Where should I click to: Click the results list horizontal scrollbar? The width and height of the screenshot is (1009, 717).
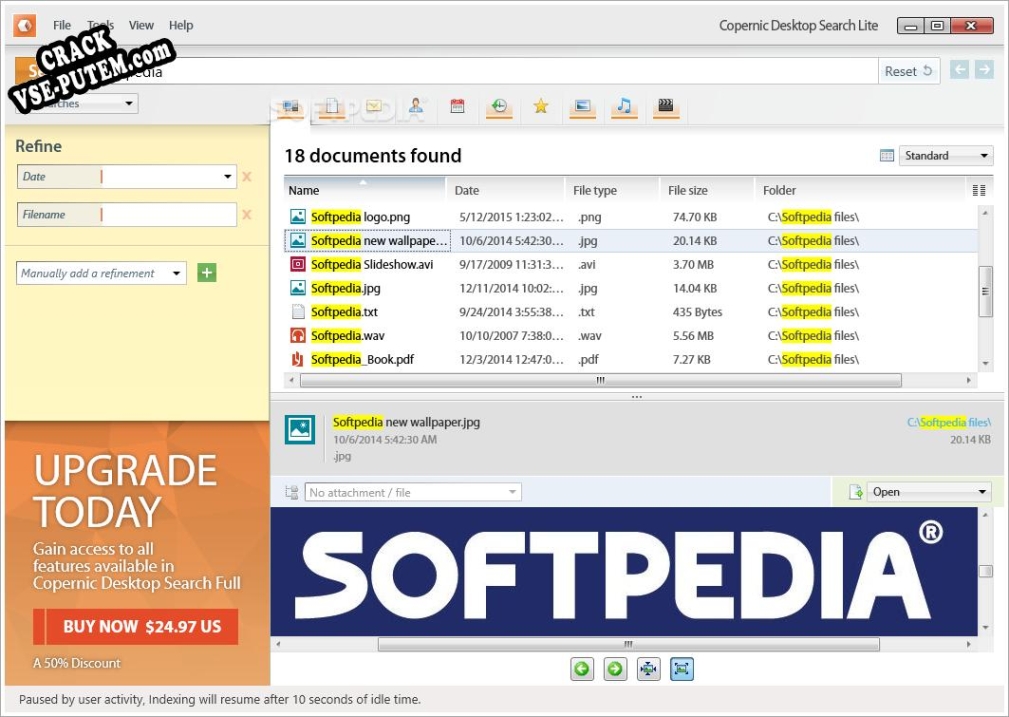click(600, 380)
